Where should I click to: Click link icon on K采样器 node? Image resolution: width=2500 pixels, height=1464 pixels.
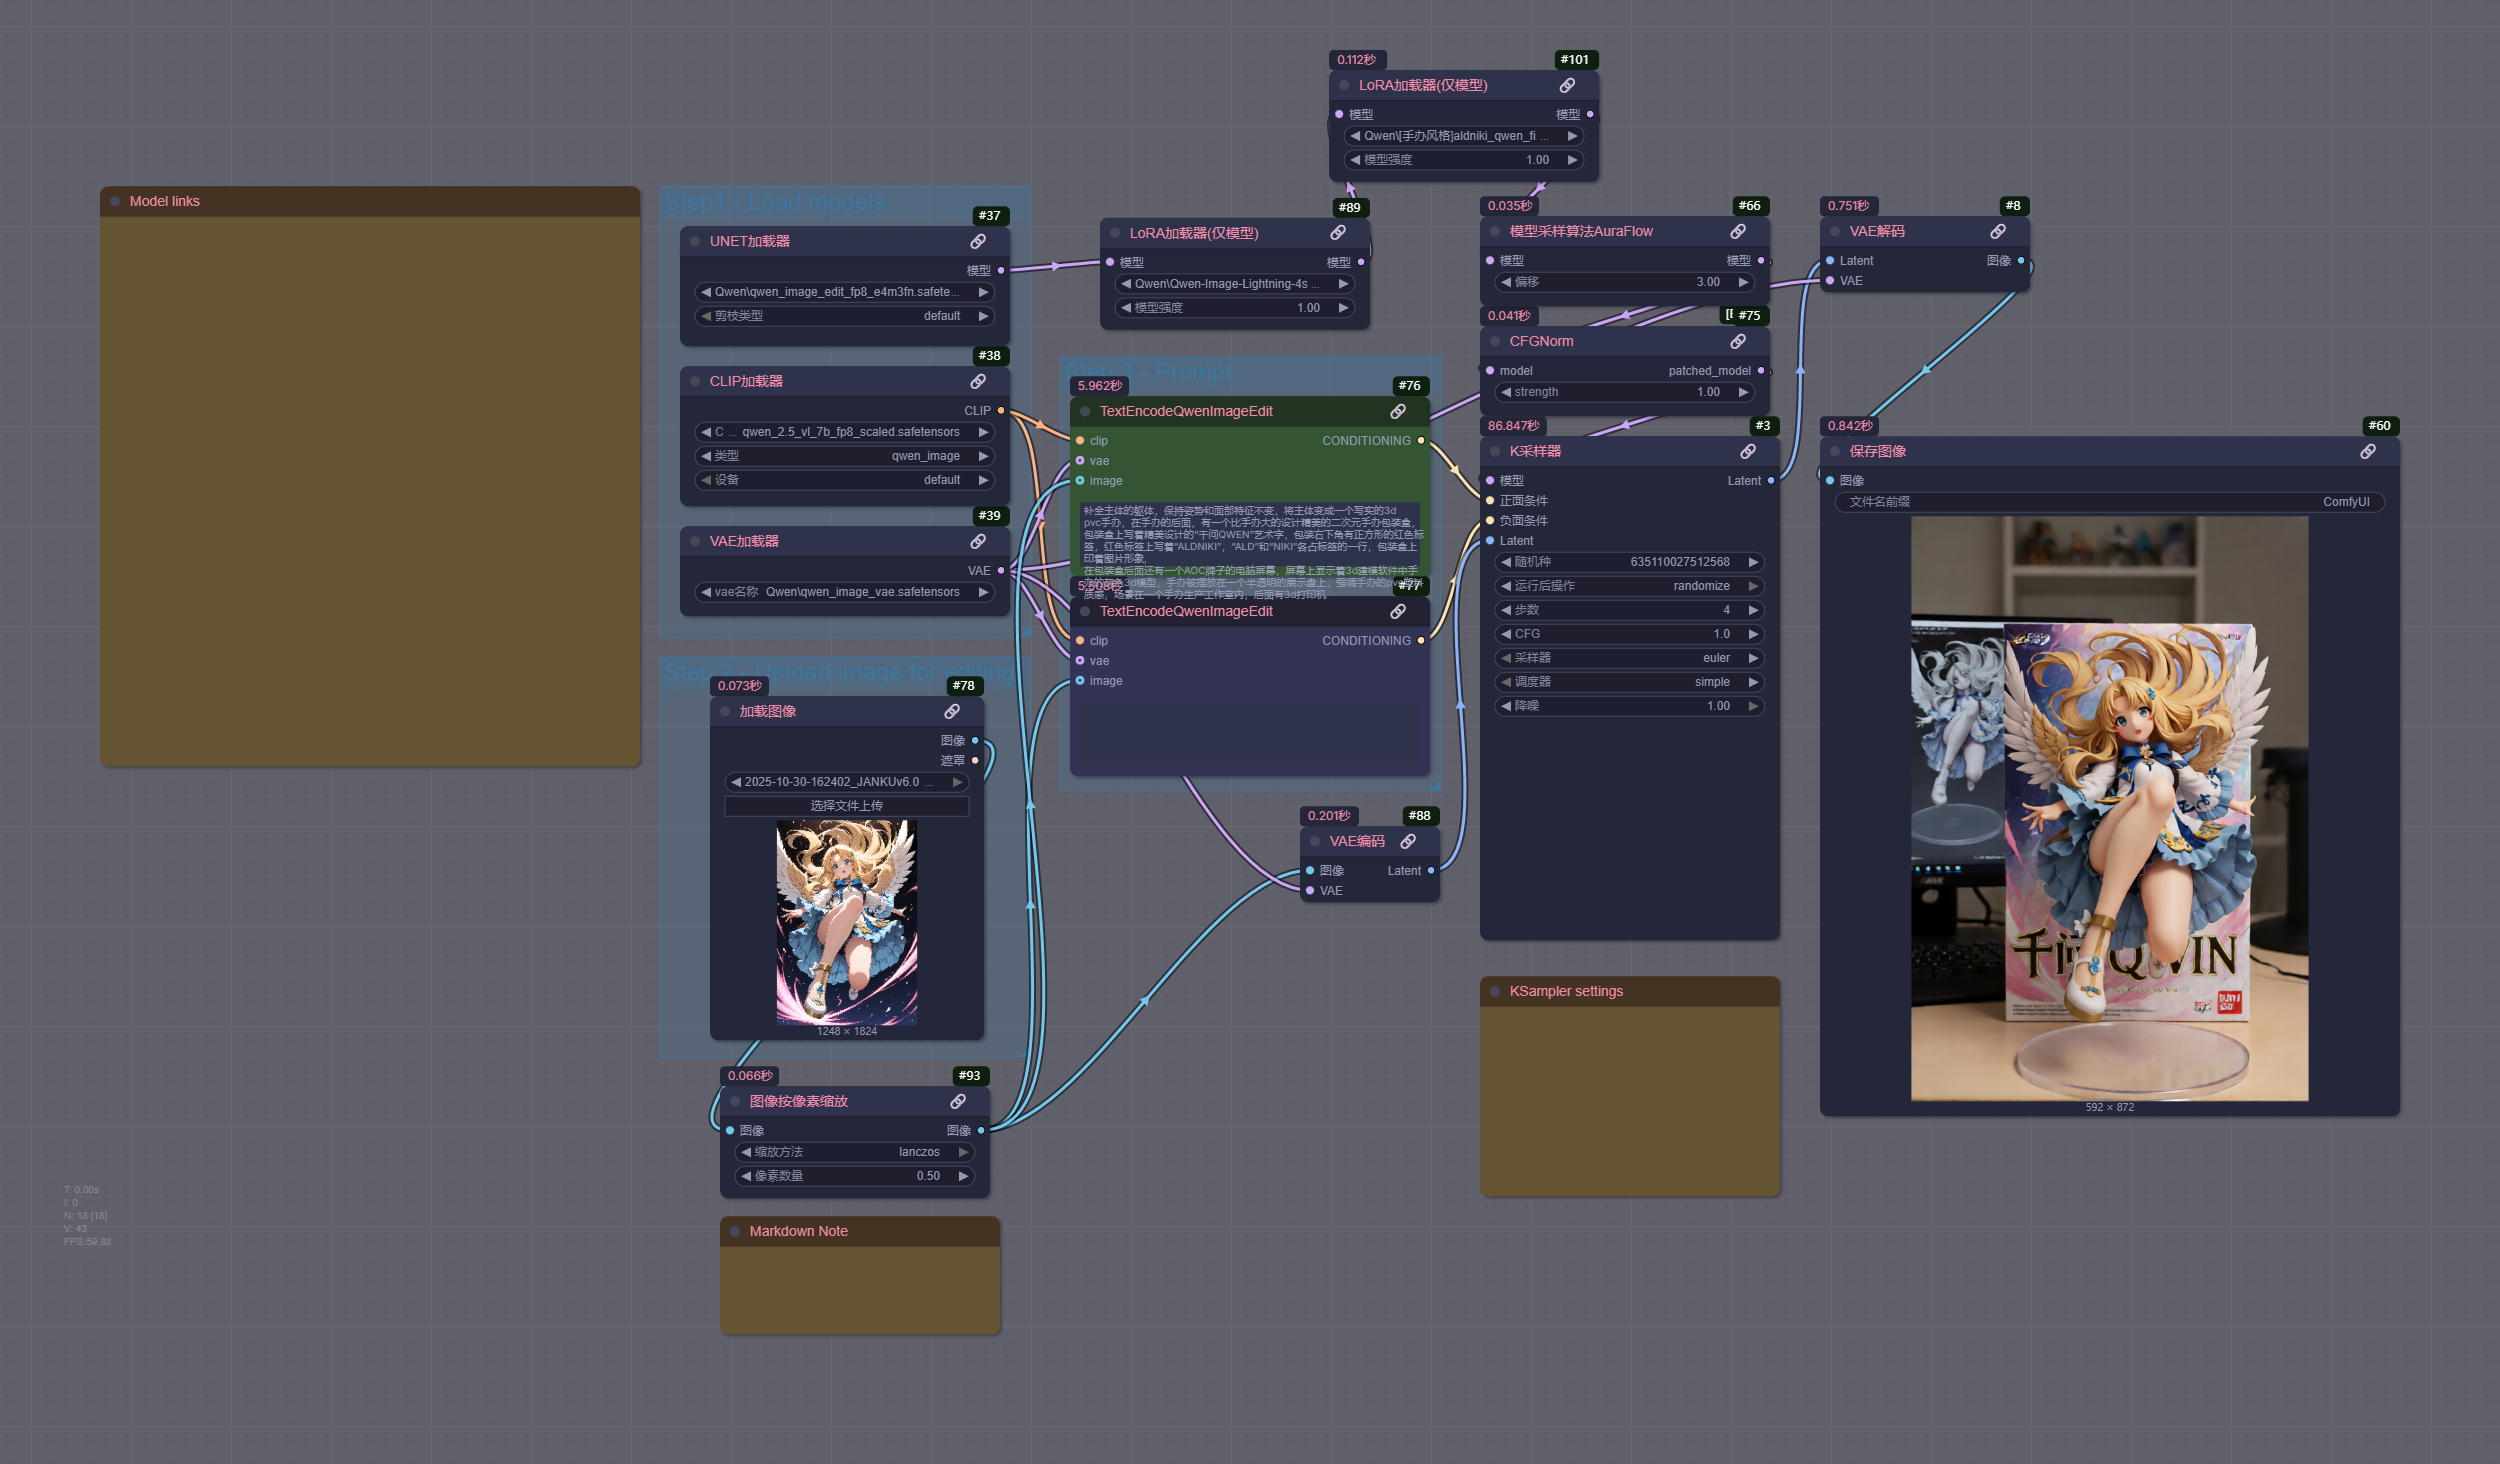coord(1748,451)
